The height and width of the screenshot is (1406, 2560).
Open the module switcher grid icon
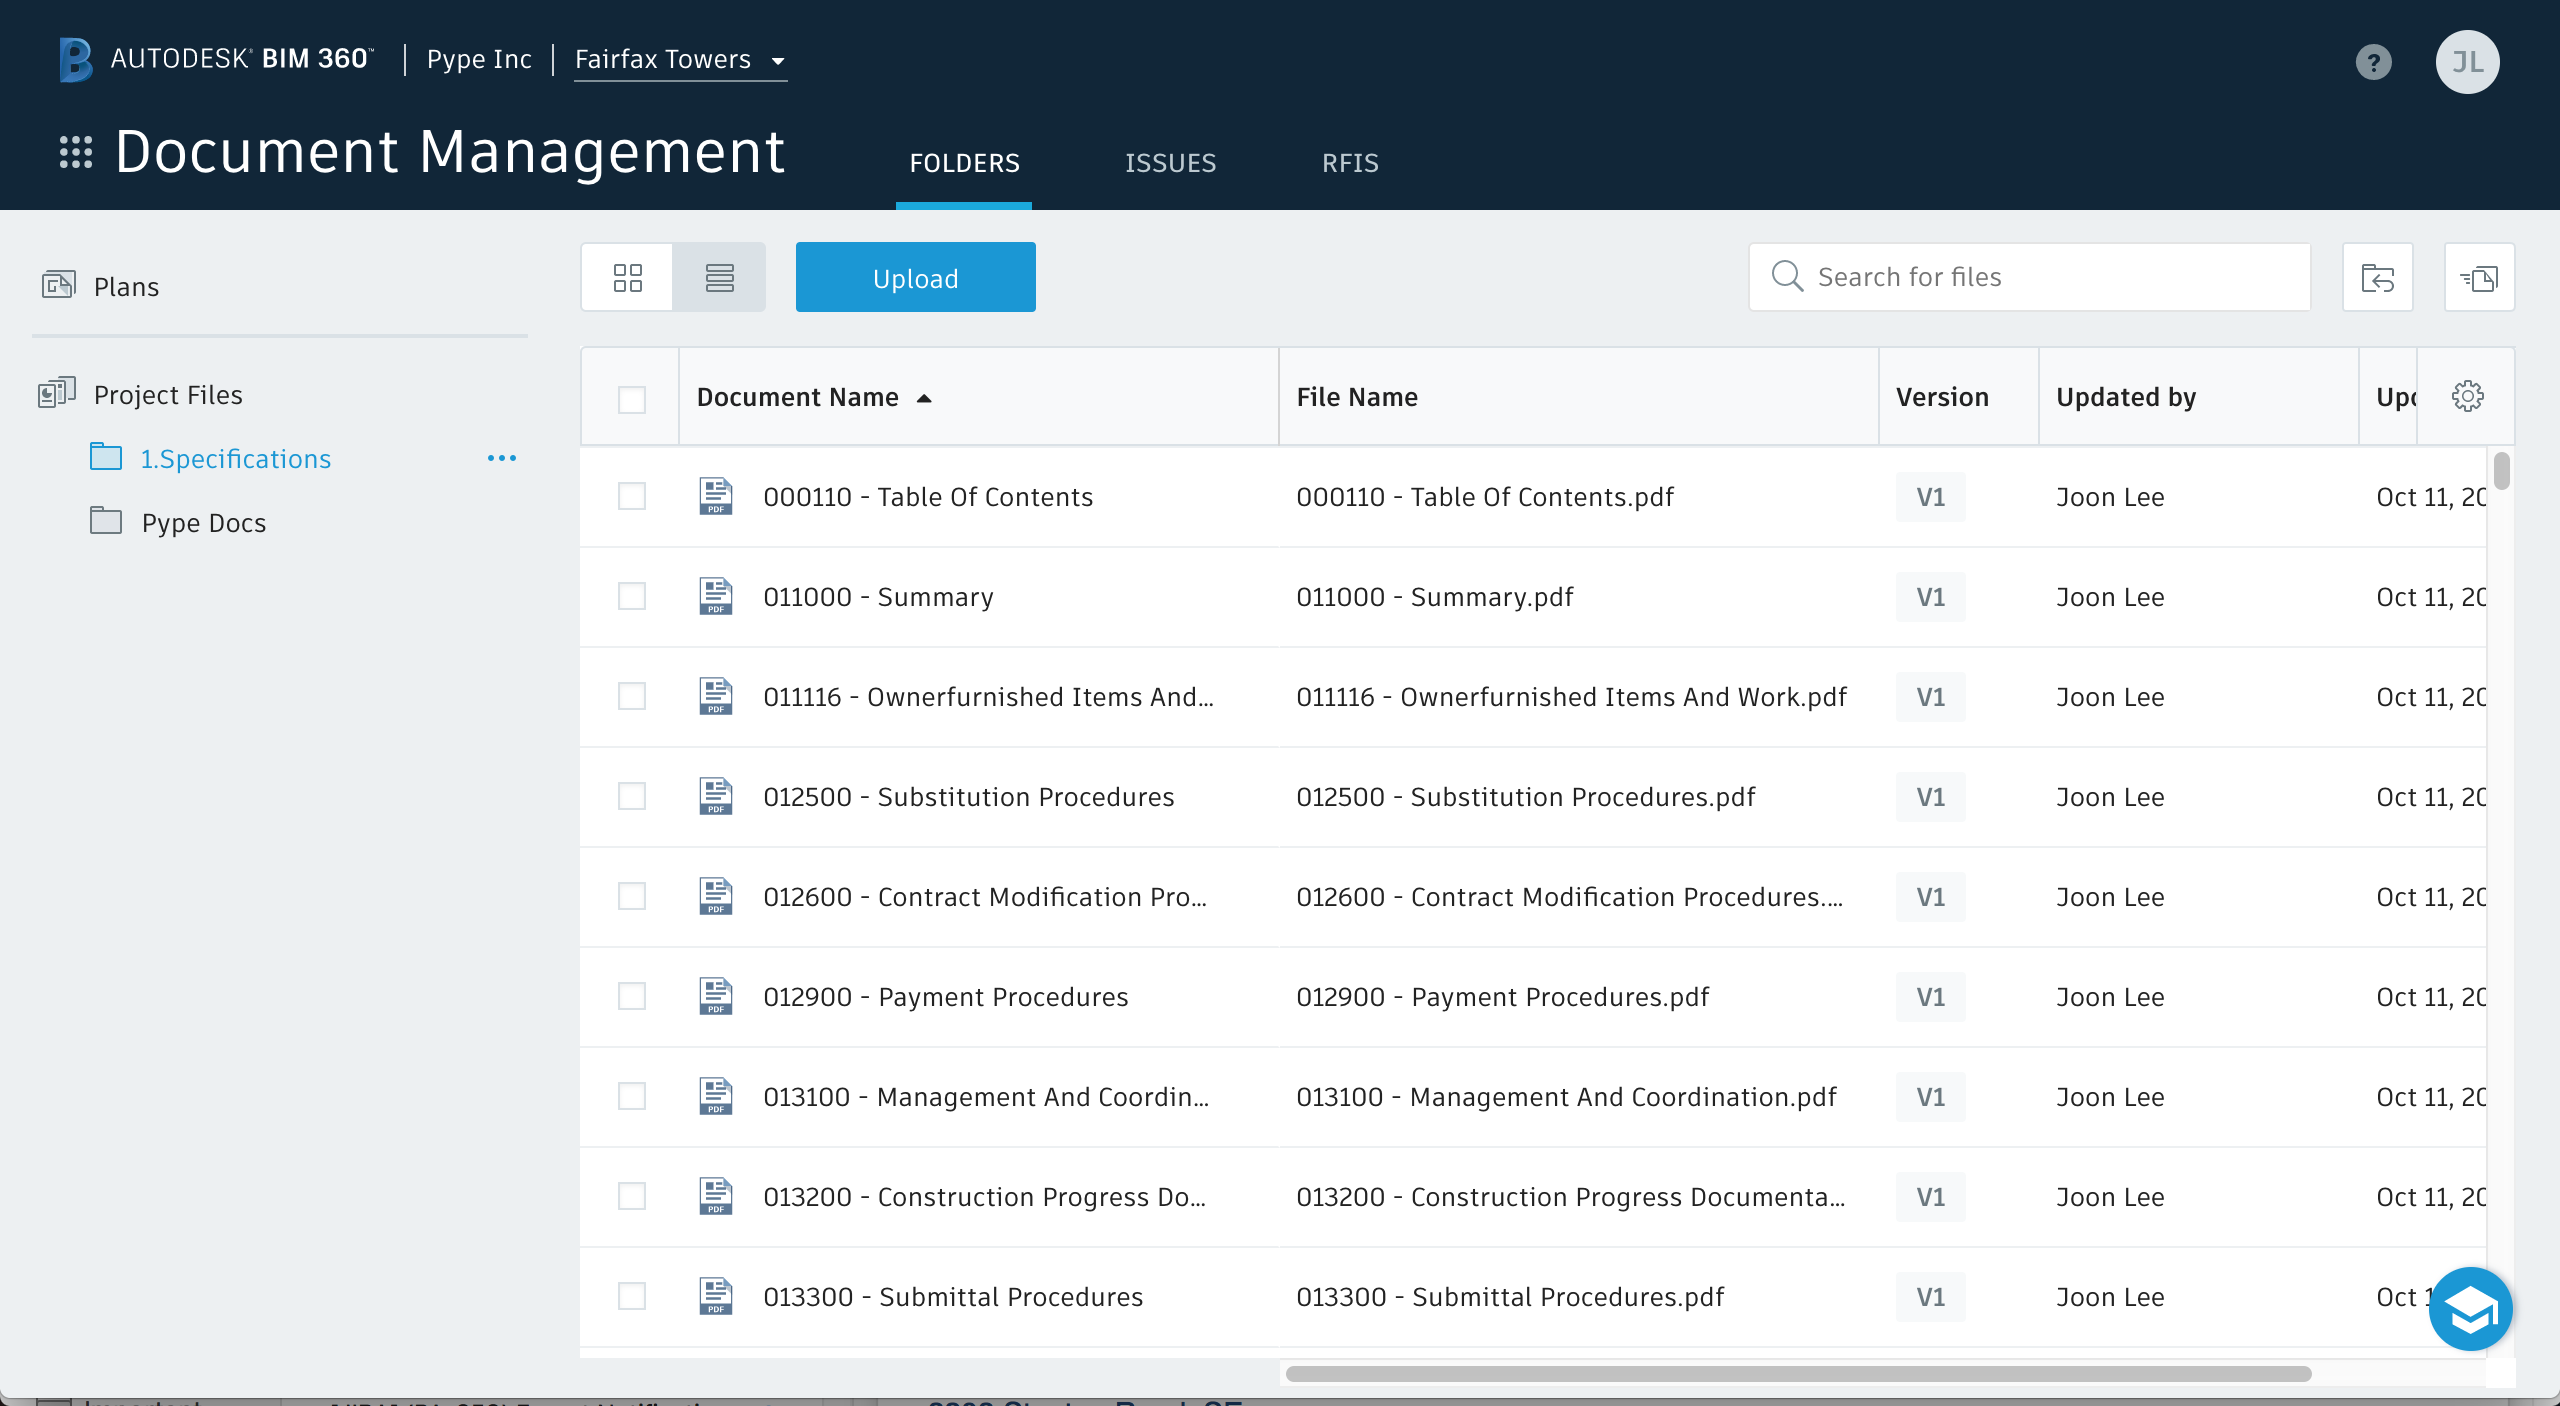tap(76, 152)
